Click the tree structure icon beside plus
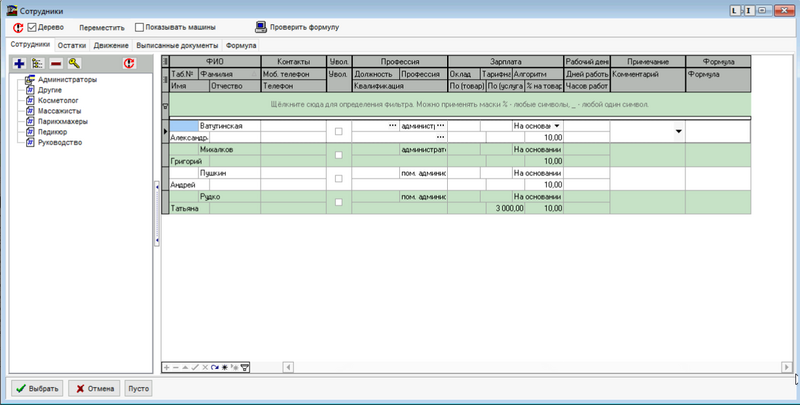This screenshot has width=800, height=405. click(38, 63)
